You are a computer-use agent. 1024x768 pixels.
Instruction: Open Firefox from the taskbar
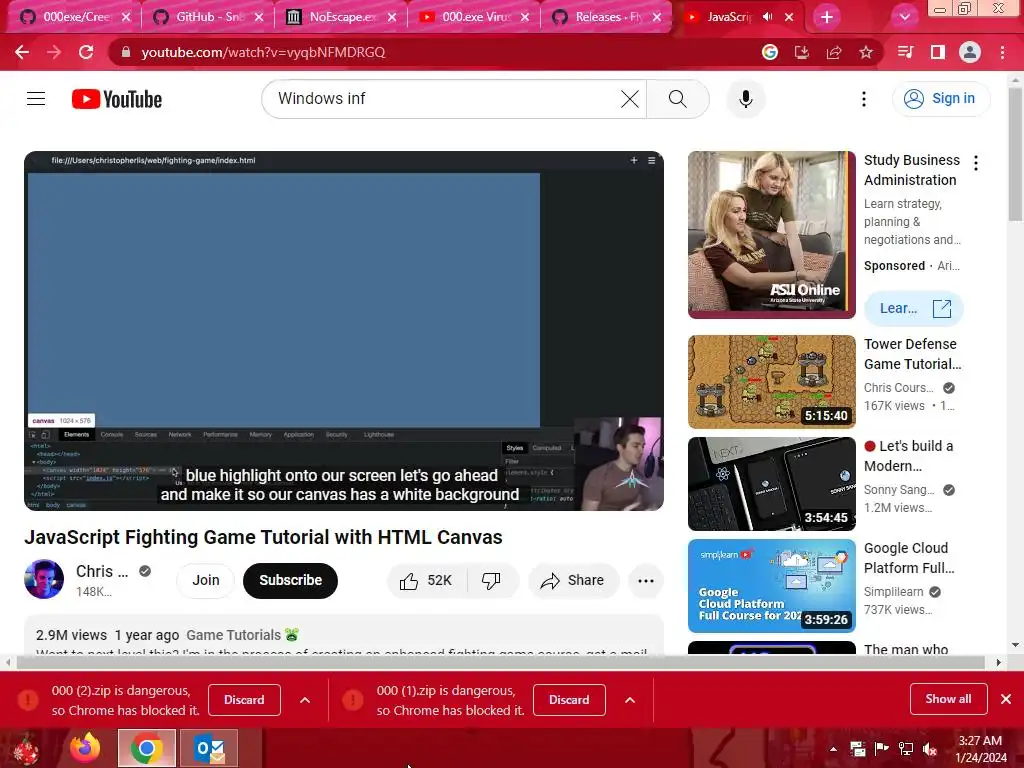point(86,748)
